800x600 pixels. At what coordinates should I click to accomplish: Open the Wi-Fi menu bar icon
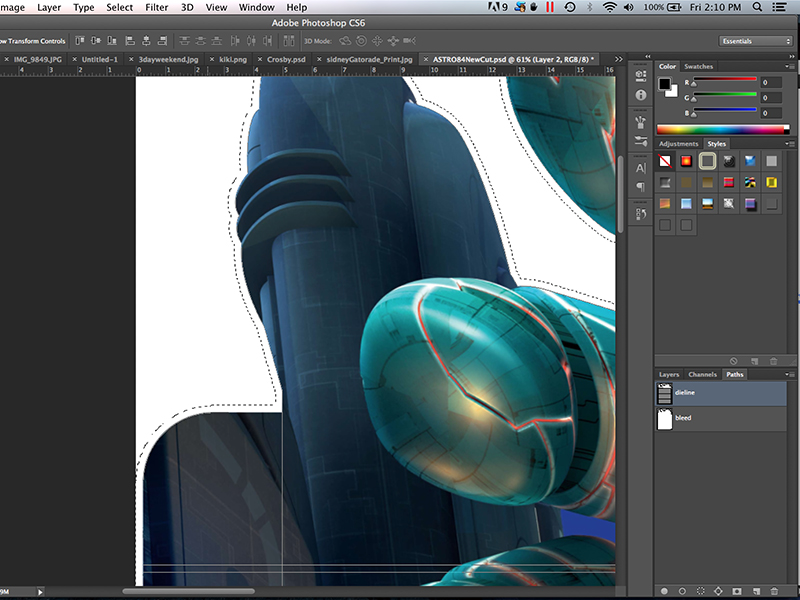click(x=609, y=7)
